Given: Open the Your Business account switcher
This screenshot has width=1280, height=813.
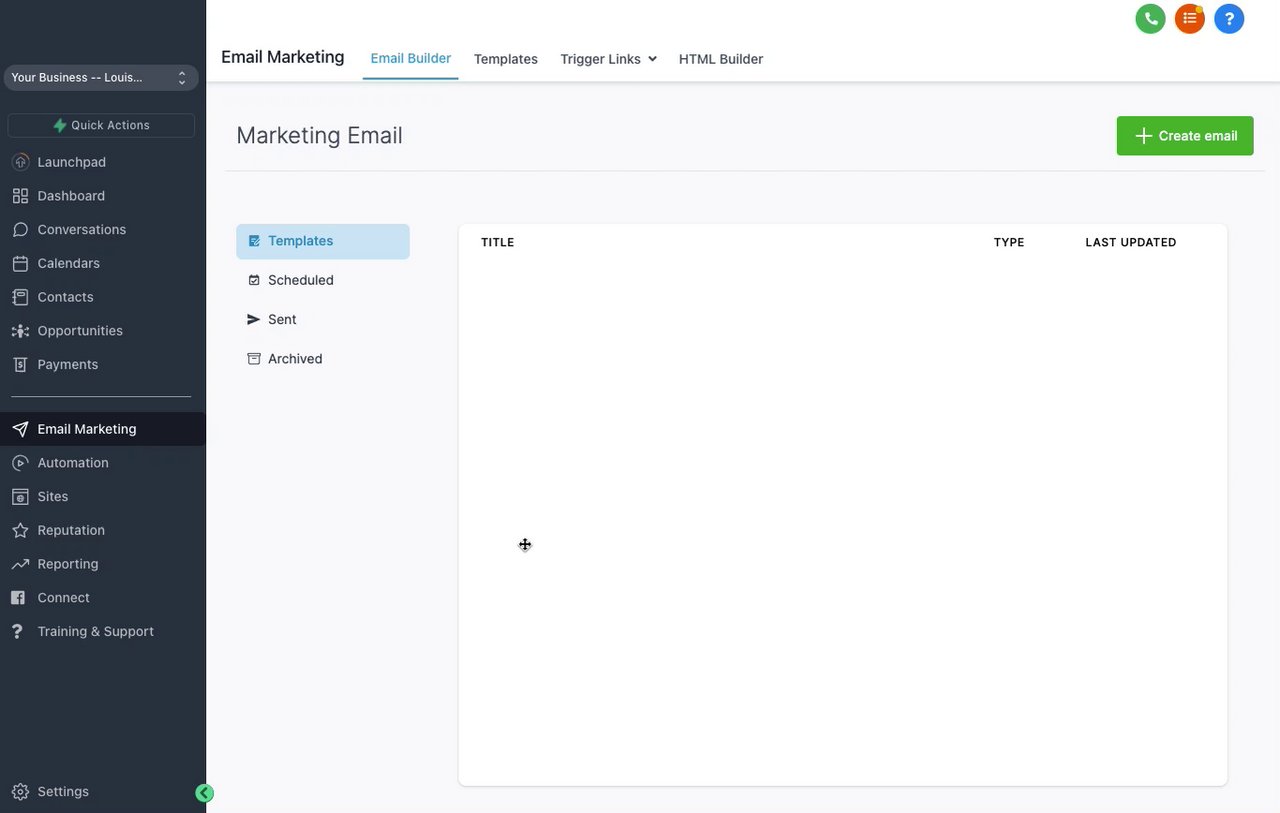Looking at the screenshot, I should click(100, 78).
